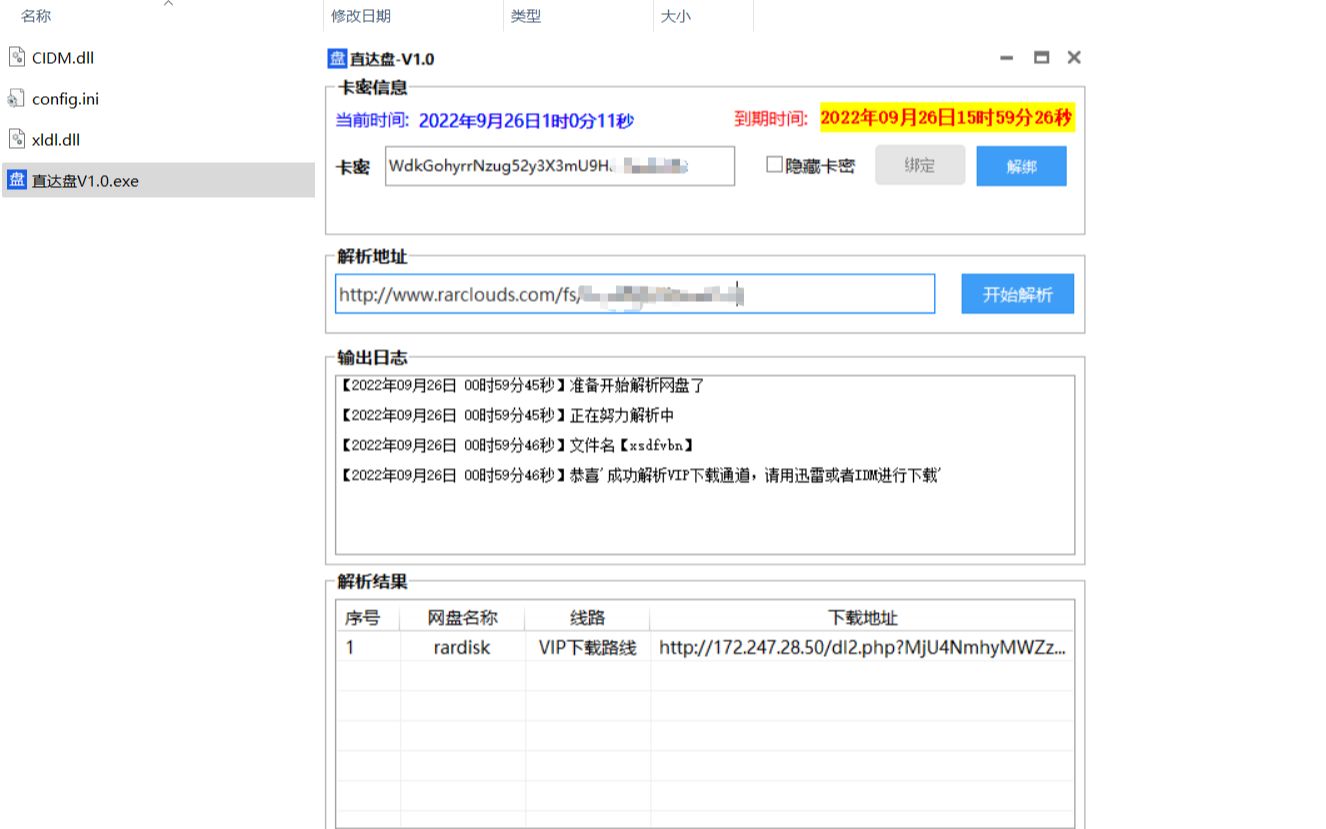This screenshot has height=829, width=1326.
Task: Click the 绑定 button
Action: pos(920,166)
